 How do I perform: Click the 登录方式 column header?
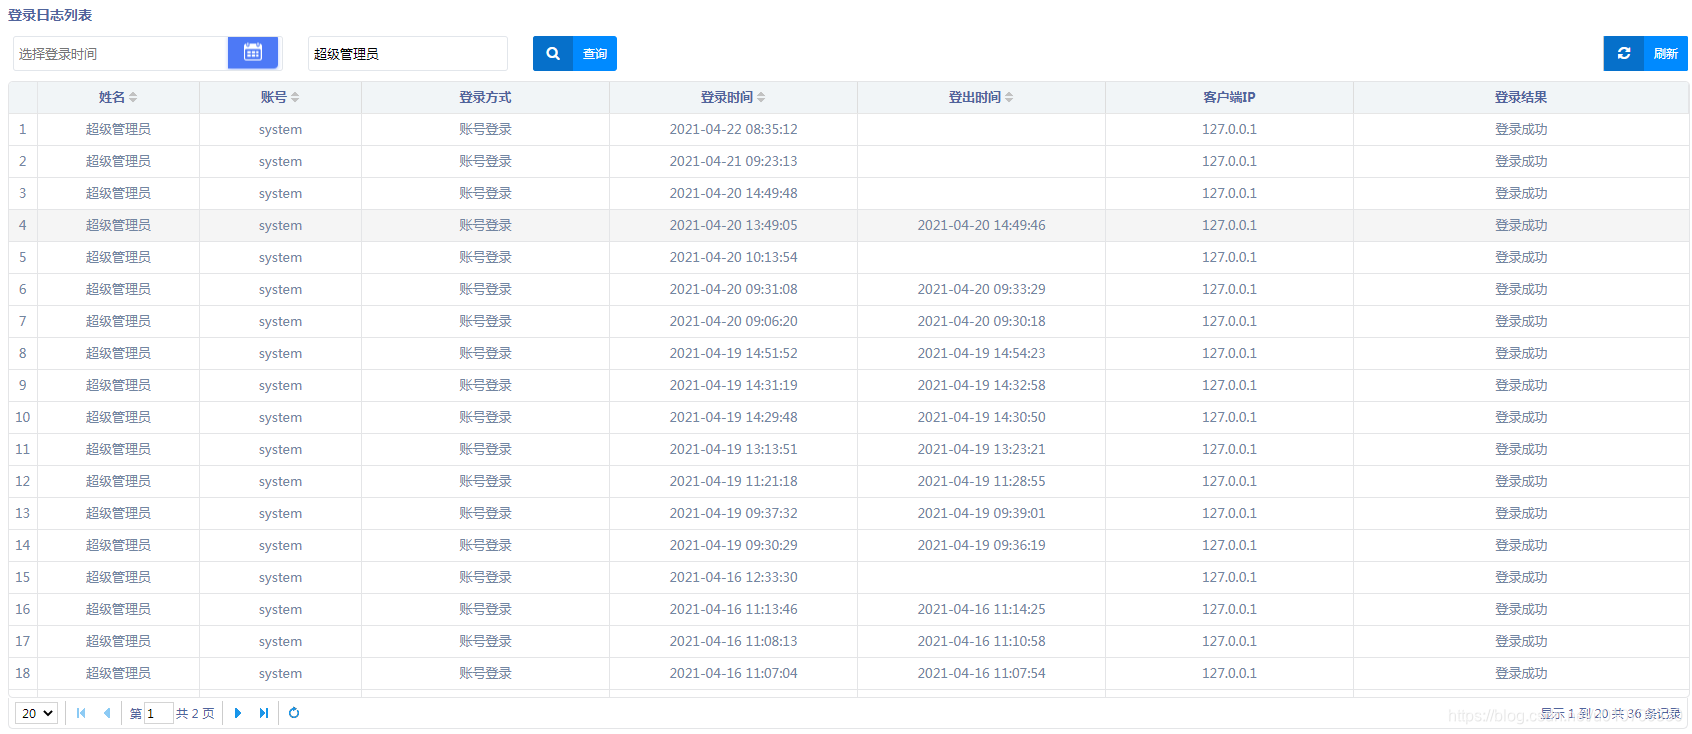485,97
